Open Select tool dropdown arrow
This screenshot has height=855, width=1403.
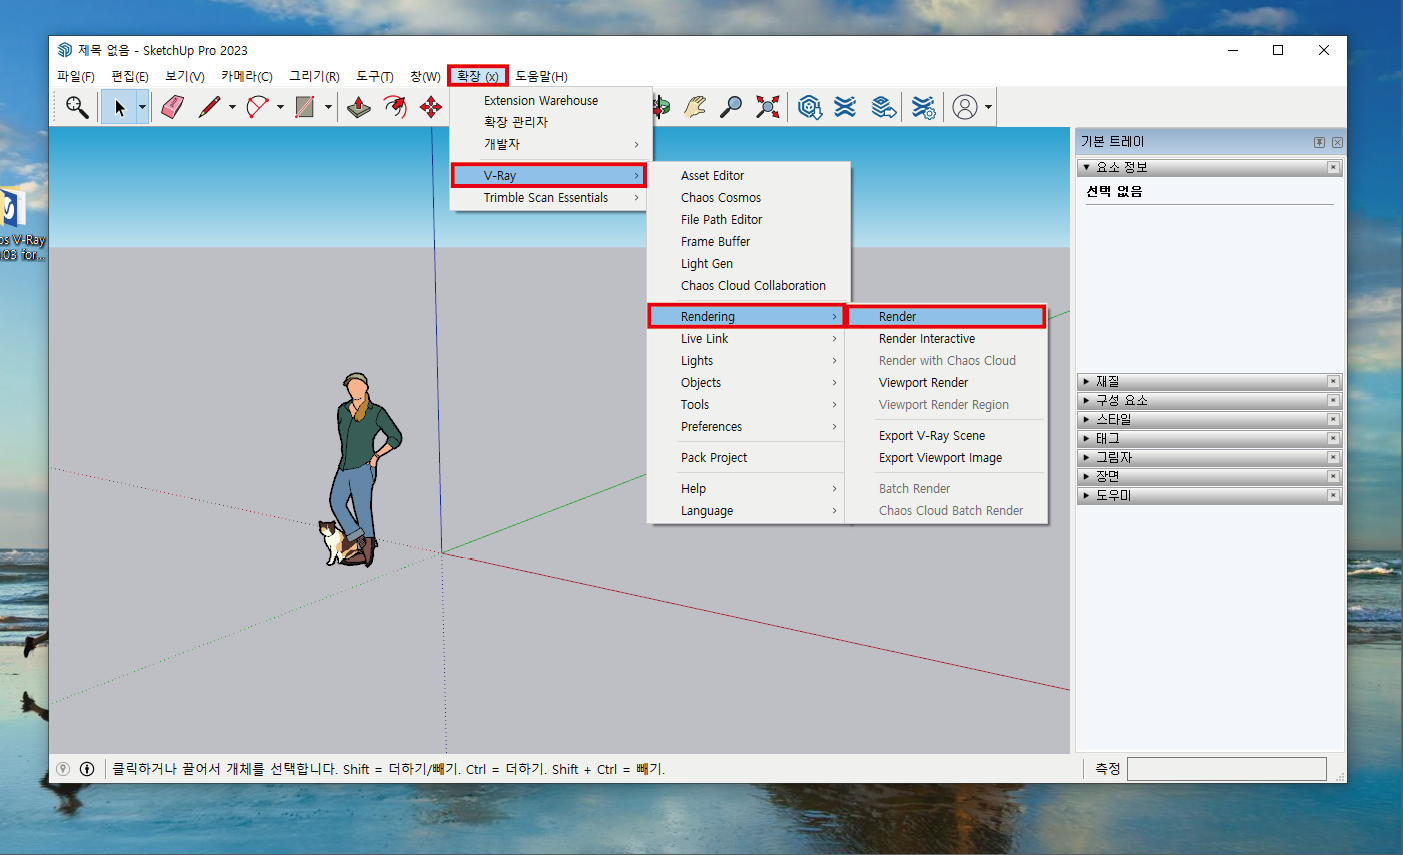pyautogui.click(x=142, y=107)
